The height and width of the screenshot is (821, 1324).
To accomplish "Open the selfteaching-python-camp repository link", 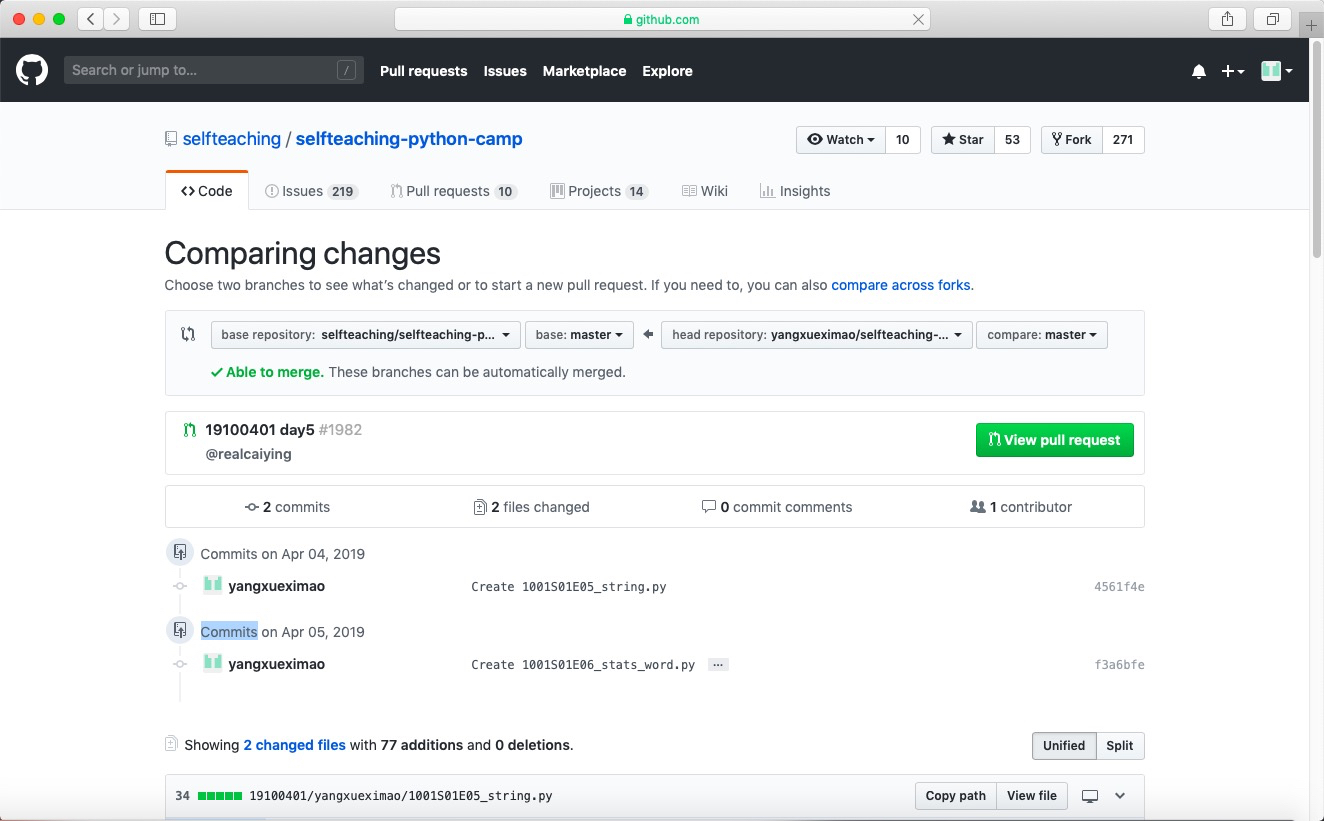I will (409, 139).
